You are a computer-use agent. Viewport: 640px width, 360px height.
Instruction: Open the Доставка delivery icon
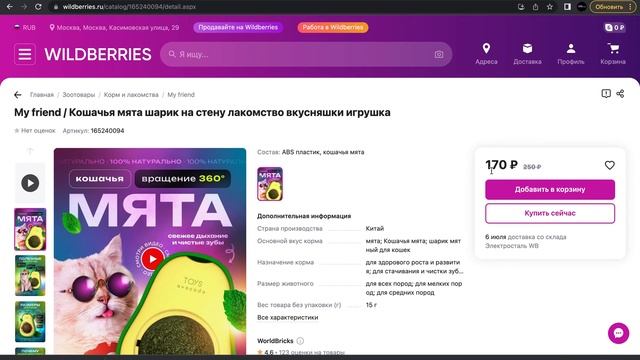click(x=527, y=54)
